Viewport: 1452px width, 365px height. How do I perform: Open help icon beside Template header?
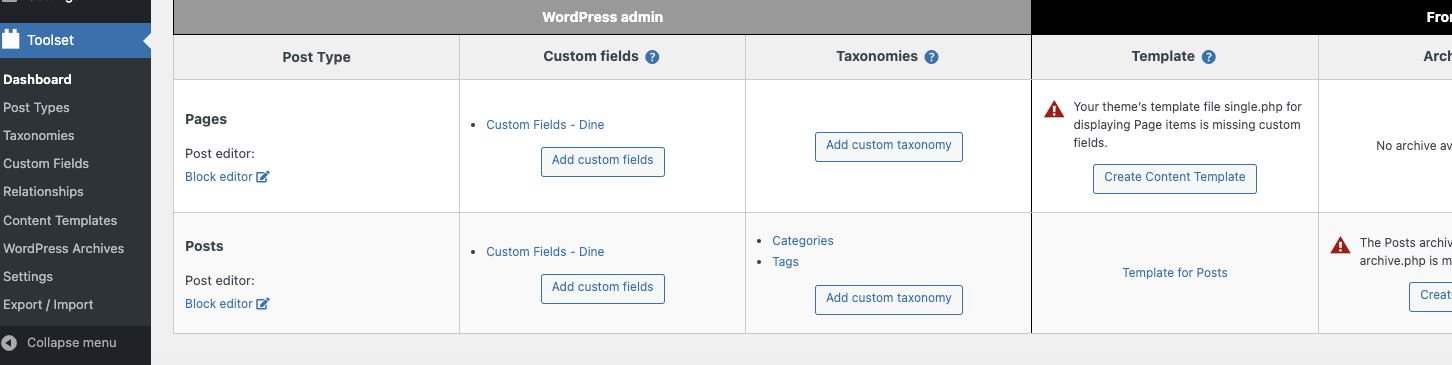[x=1208, y=57]
